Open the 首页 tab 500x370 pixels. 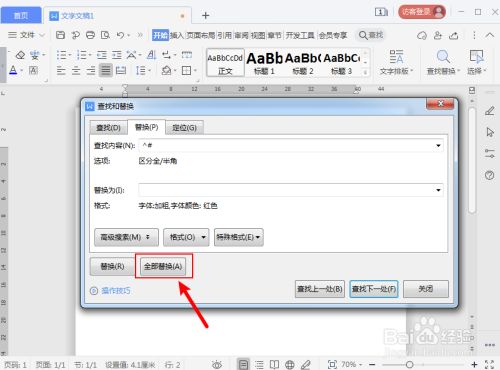point(21,15)
